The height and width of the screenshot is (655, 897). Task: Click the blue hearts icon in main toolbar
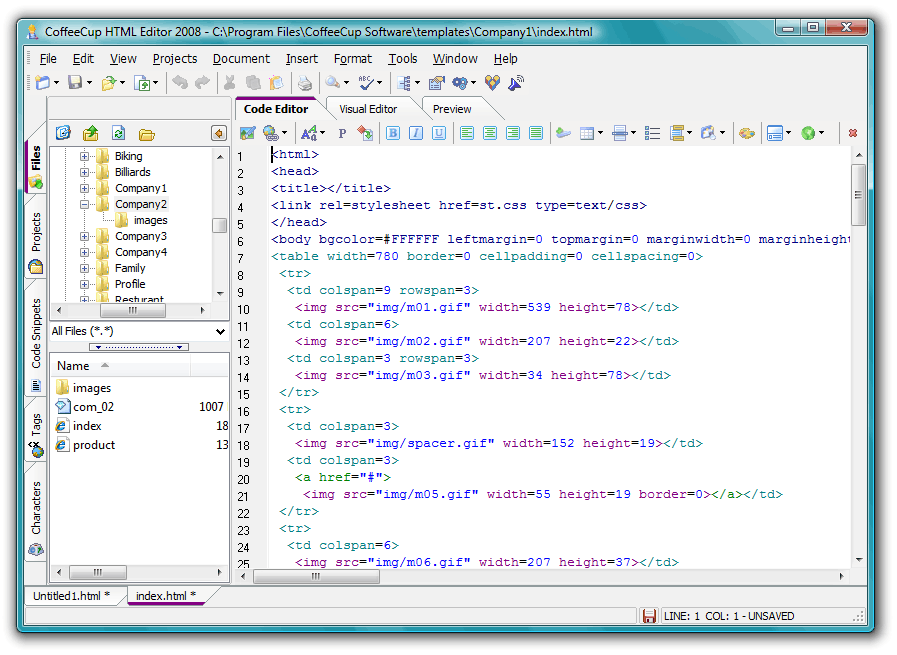point(493,83)
